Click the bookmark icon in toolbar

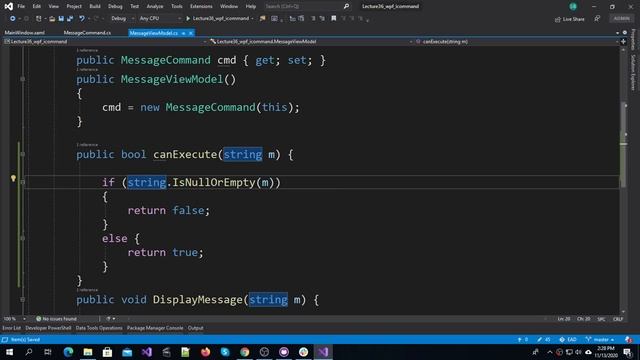pos(333,18)
